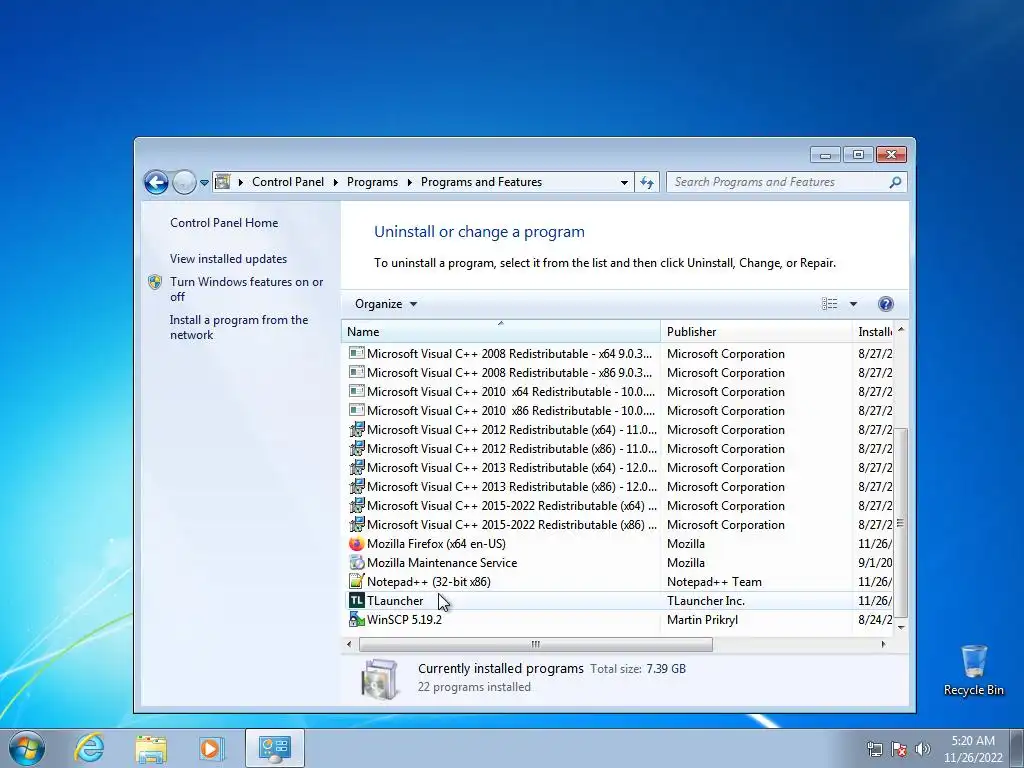This screenshot has width=1024, height=768.
Task: Select Programs breadcrumb
Action: [372, 182]
